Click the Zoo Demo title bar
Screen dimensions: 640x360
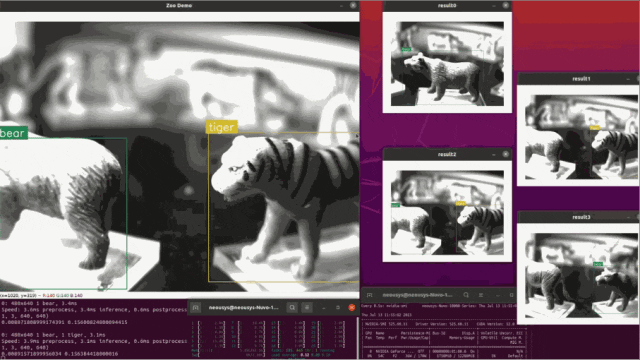[x=180, y=6]
